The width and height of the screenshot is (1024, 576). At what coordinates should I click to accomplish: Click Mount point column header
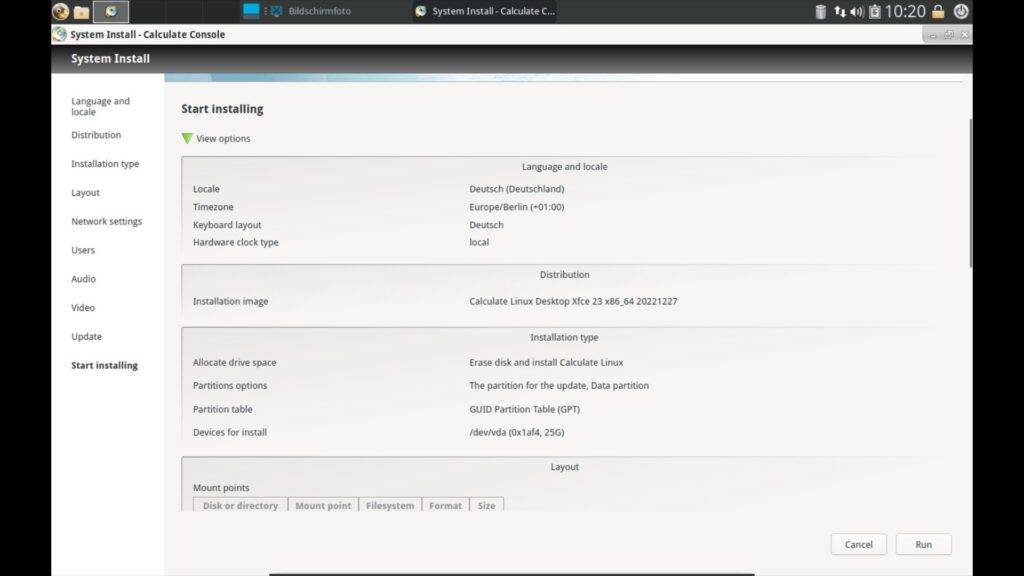point(323,505)
